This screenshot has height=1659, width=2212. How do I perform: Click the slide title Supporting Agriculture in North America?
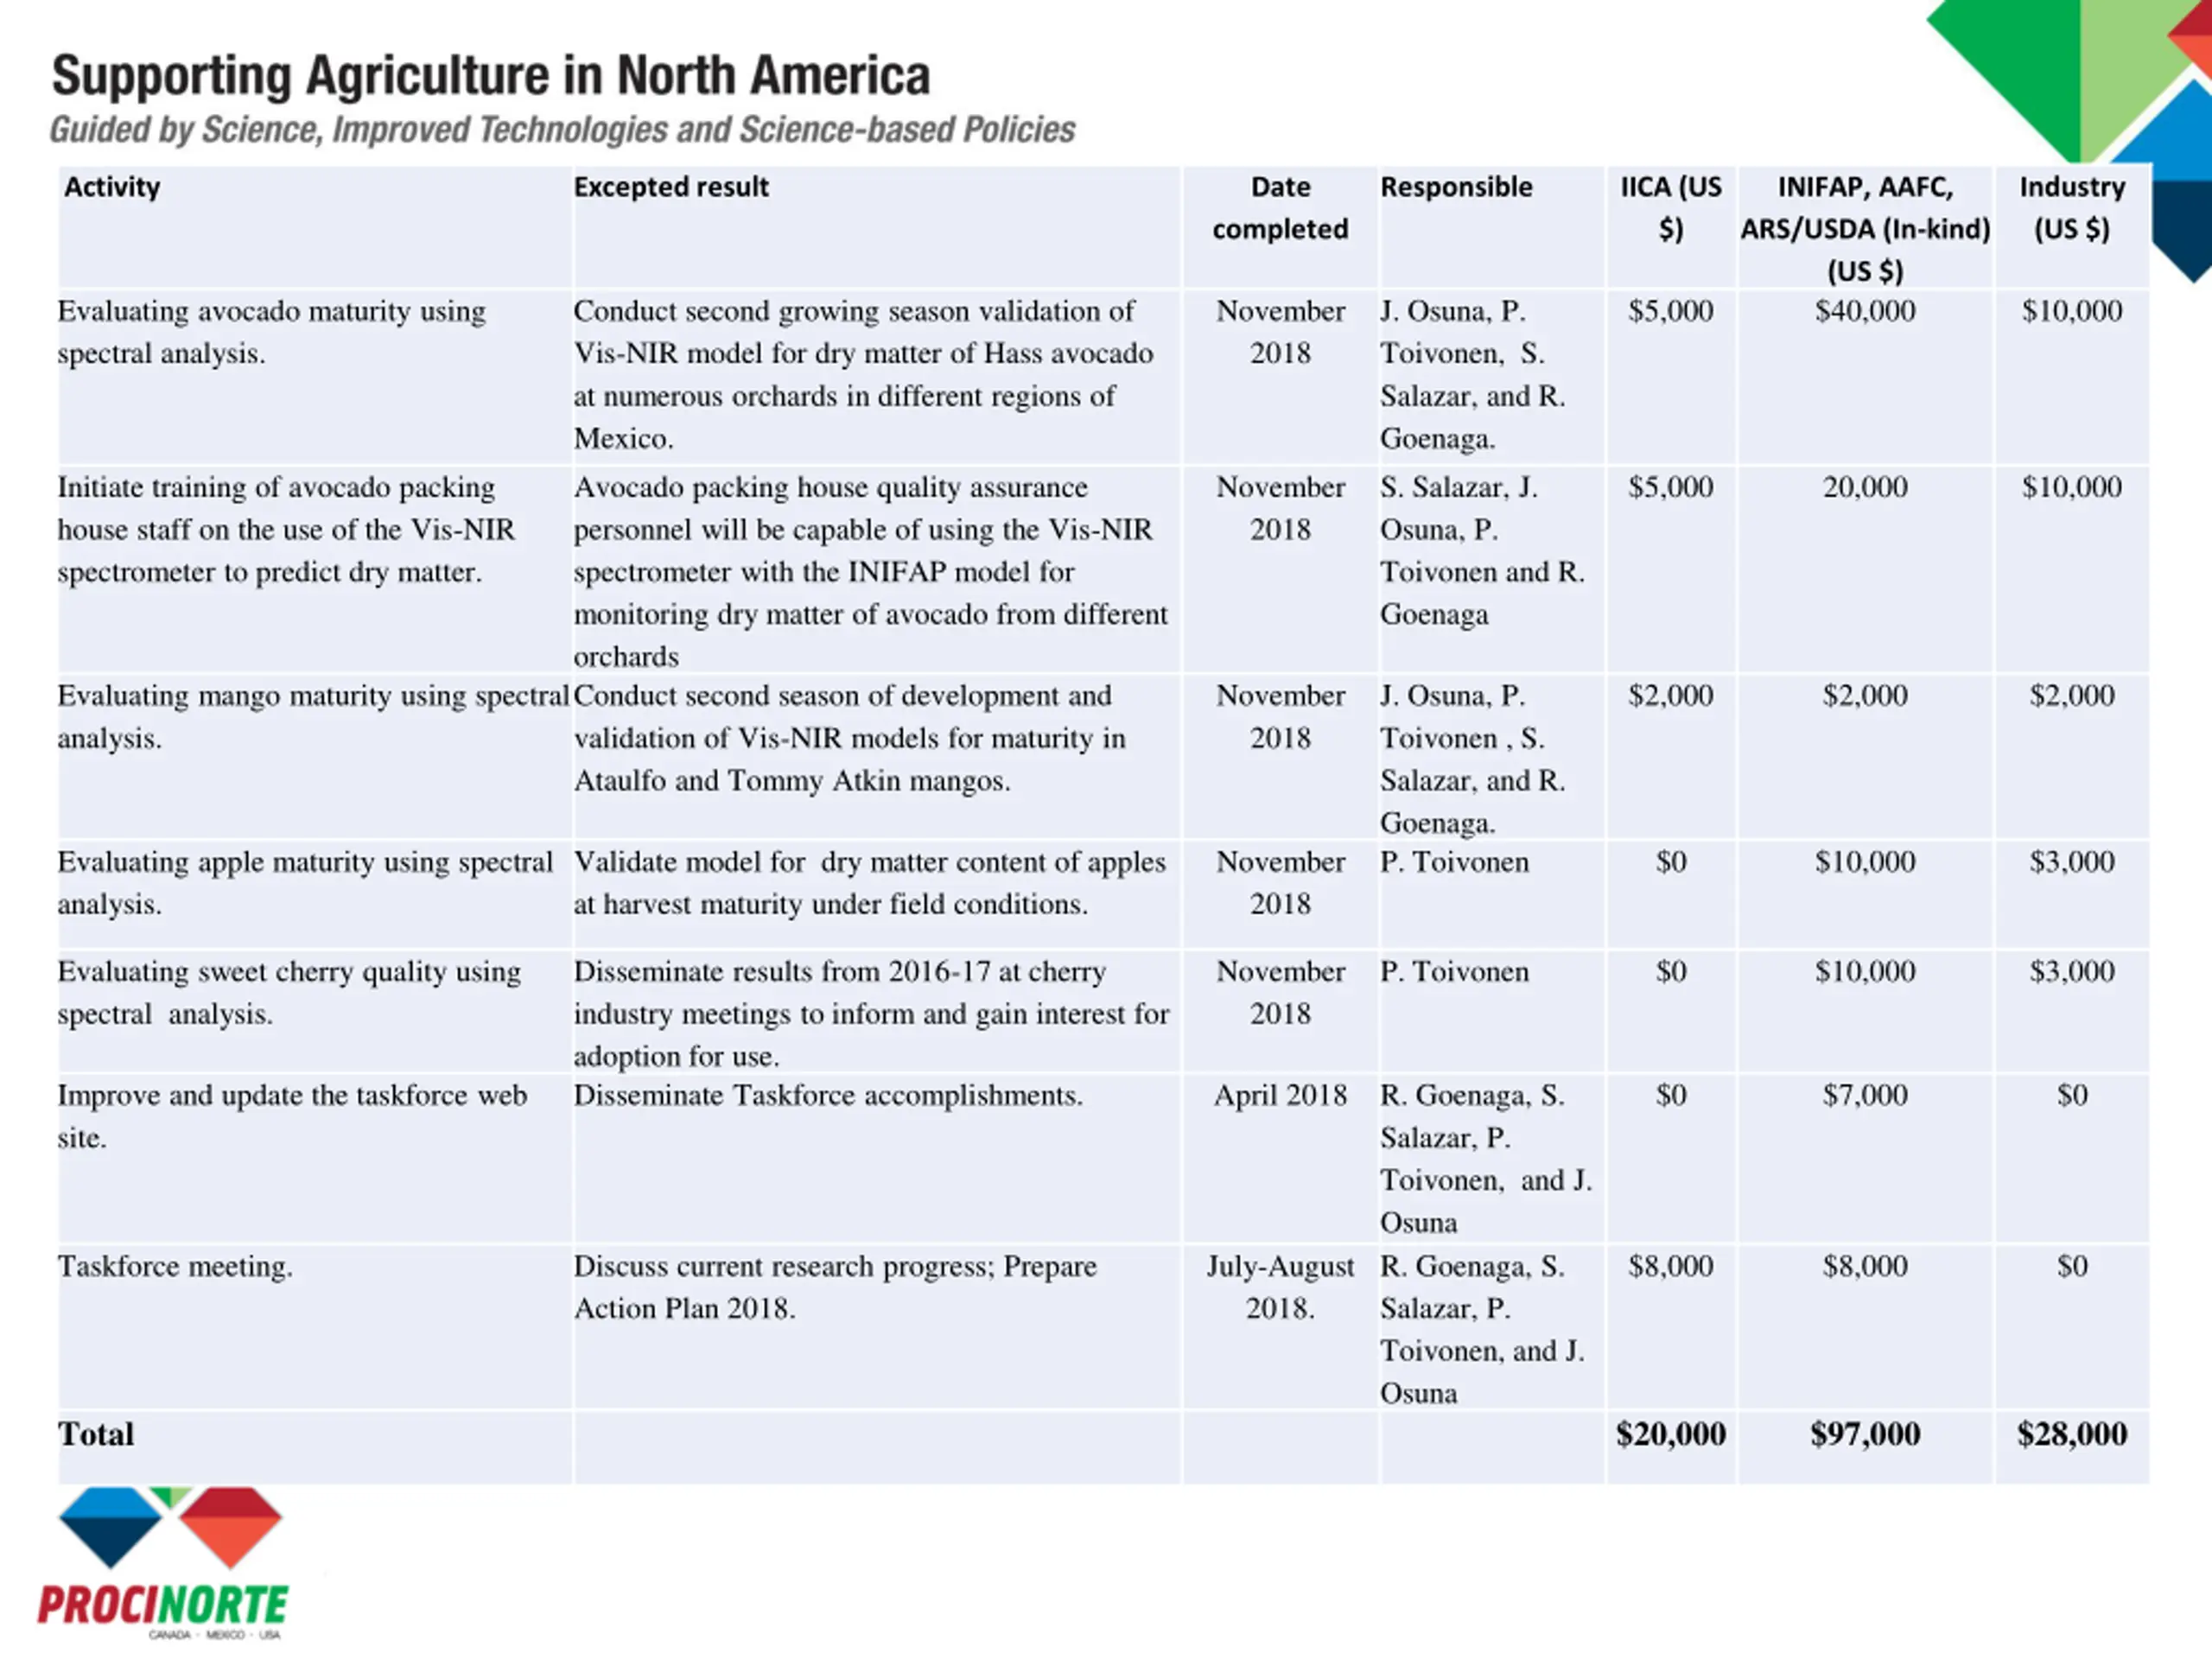491,75
